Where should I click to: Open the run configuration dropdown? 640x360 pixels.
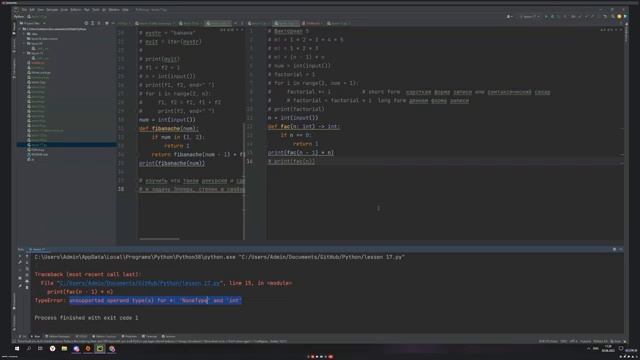click(529, 17)
